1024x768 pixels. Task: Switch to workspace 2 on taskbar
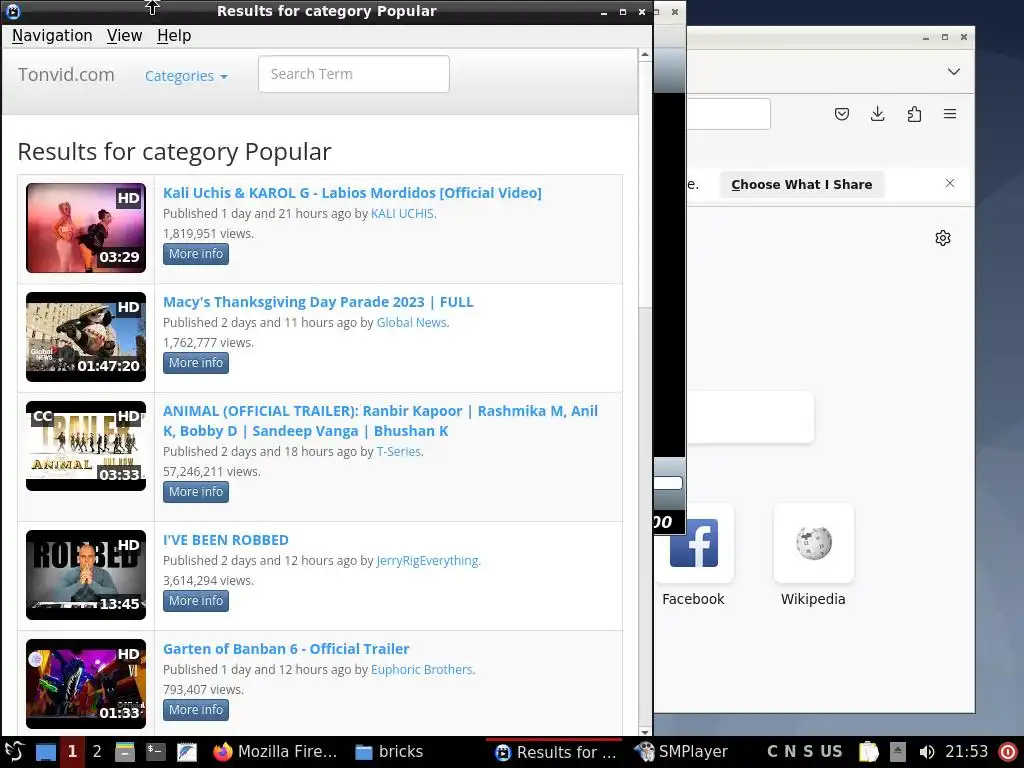coord(97,752)
